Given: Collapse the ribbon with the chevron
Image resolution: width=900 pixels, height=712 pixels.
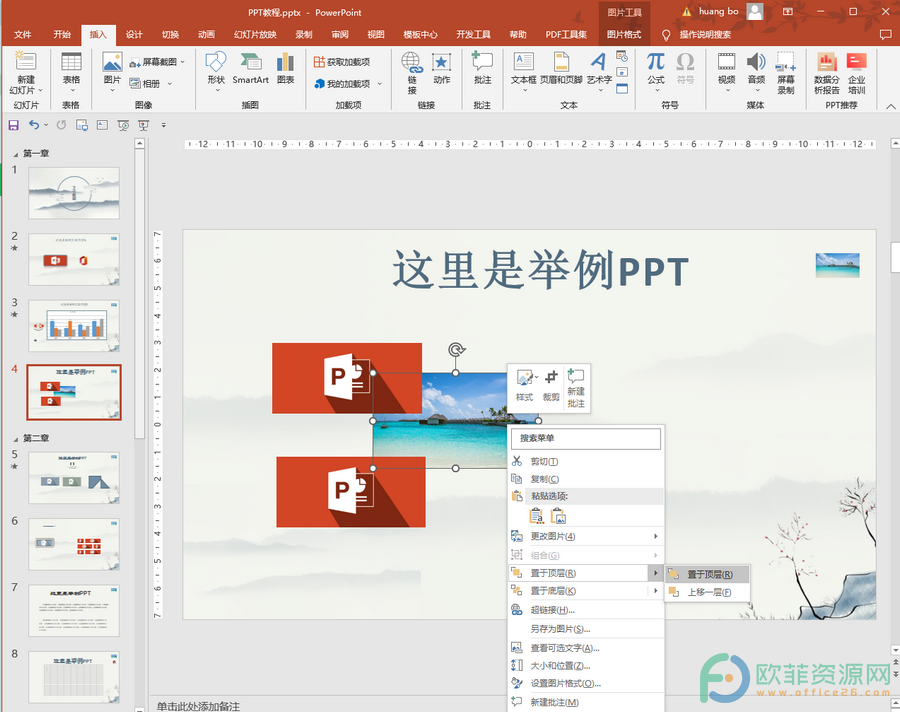Looking at the screenshot, I should click(890, 106).
